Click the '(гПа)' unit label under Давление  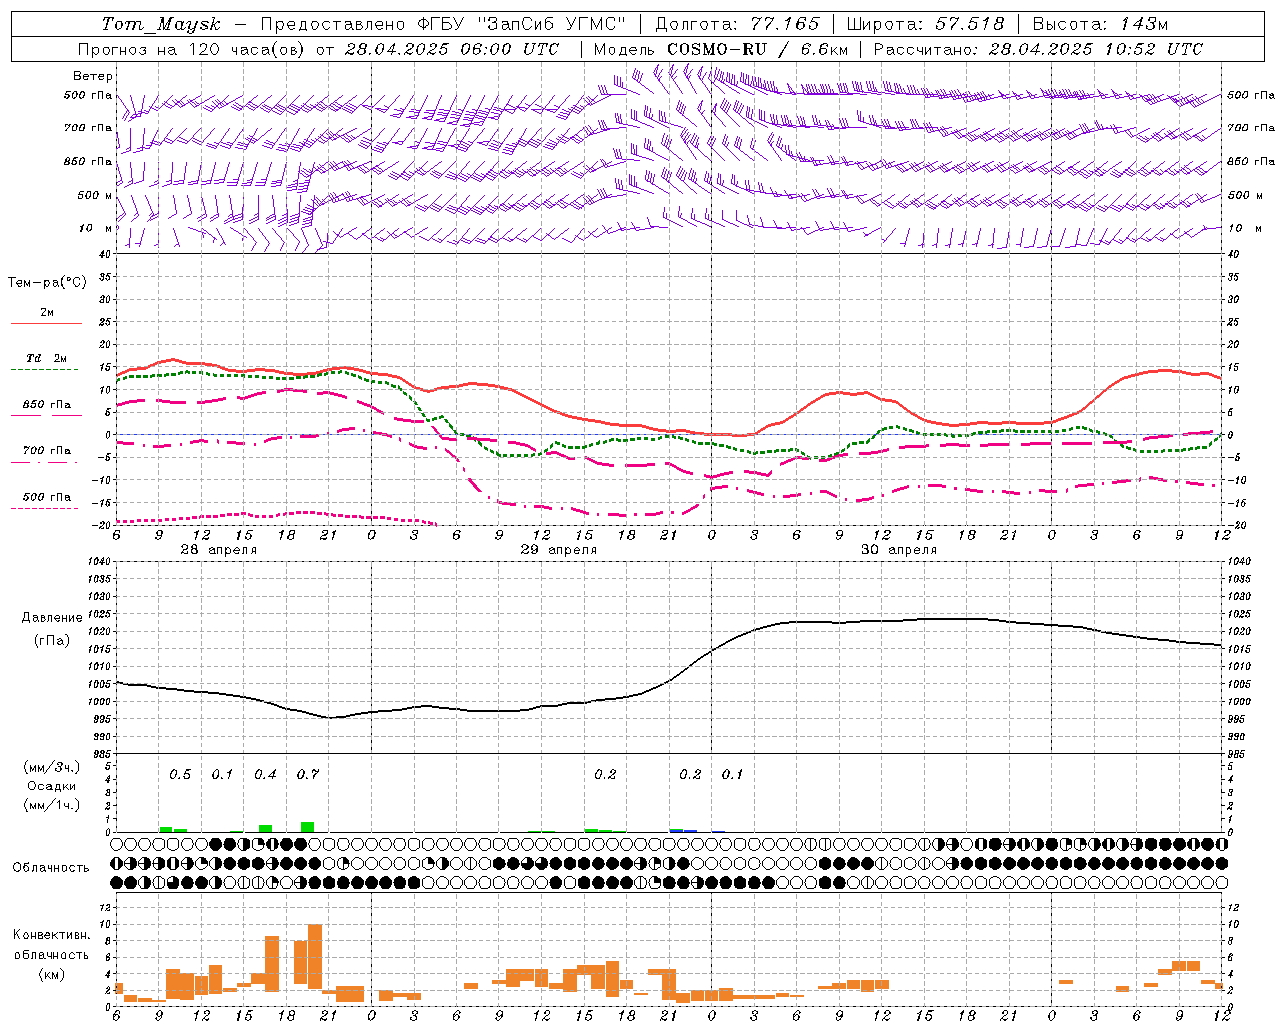click(51, 641)
